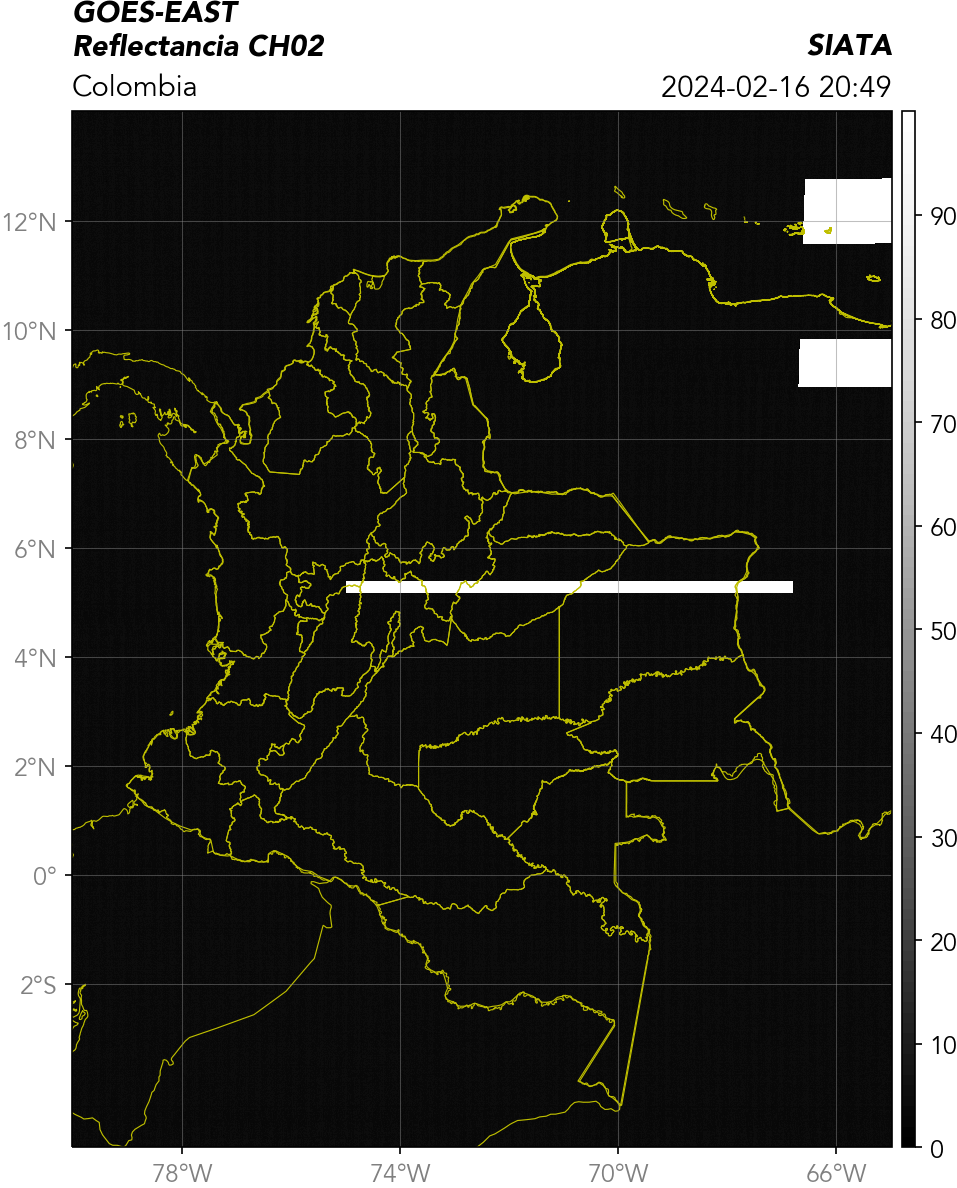Click the colorbar value 70
Image resolution: width=957 pixels, height=1188 pixels.
[x=943, y=424]
